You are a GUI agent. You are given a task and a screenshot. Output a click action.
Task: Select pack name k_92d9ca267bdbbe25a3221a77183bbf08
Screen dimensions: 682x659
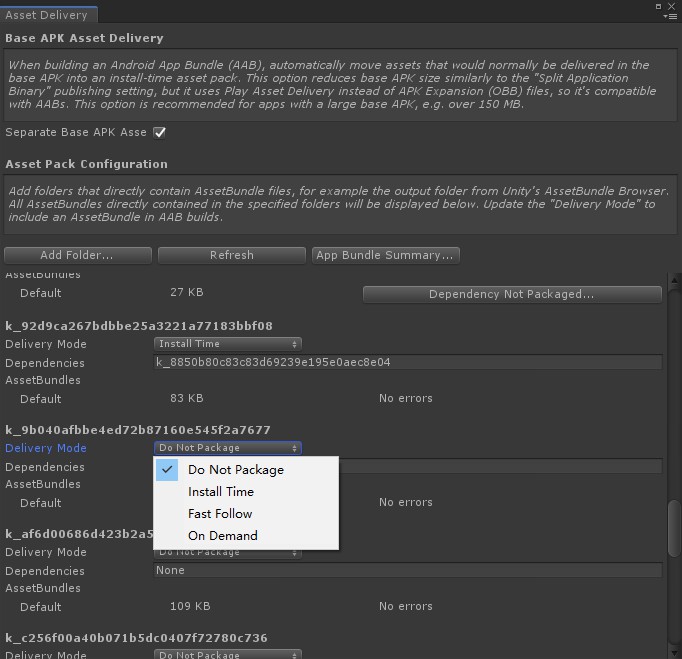(139, 326)
